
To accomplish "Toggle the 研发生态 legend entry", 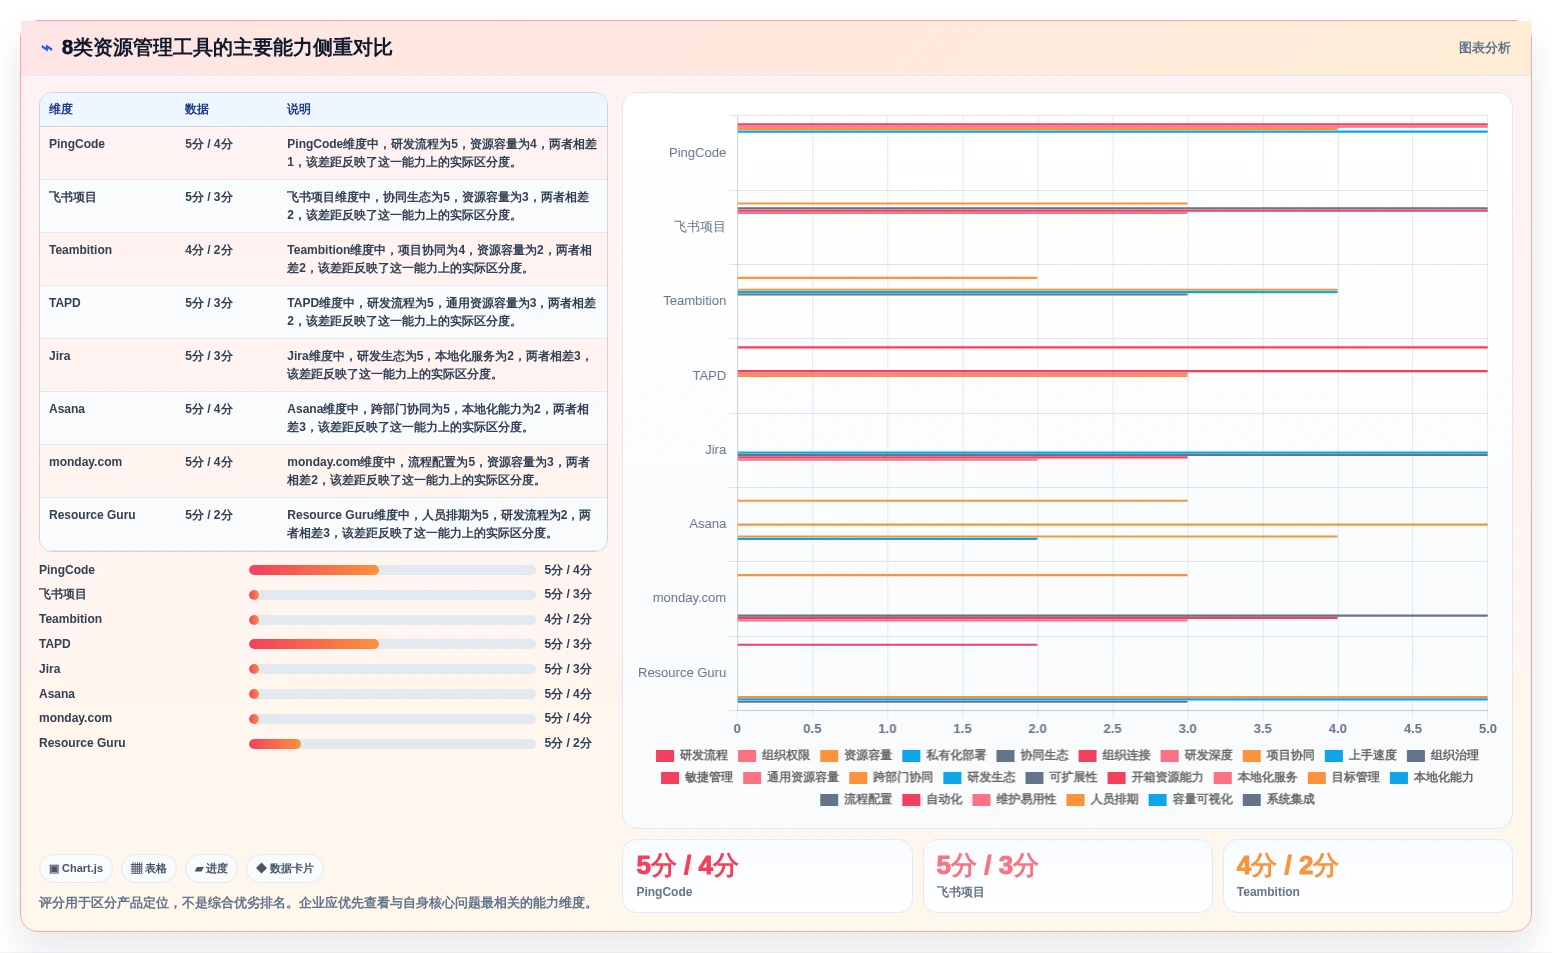I will point(979,777).
